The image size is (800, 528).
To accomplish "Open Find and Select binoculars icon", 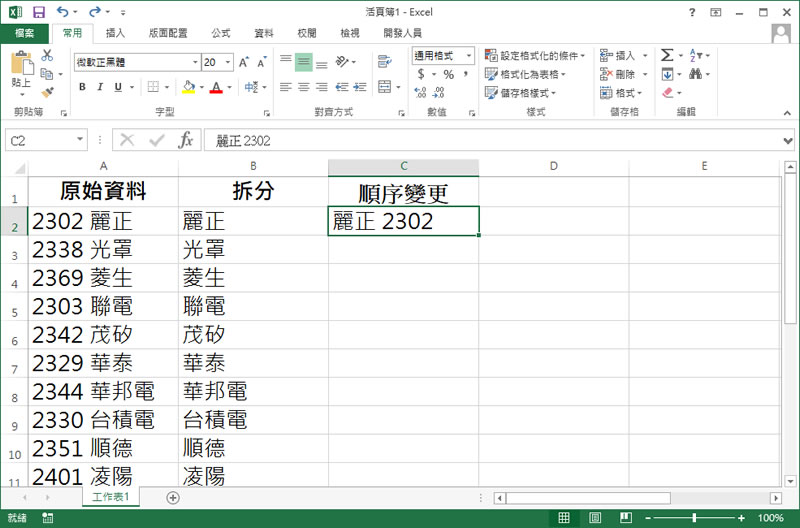I will point(695,74).
